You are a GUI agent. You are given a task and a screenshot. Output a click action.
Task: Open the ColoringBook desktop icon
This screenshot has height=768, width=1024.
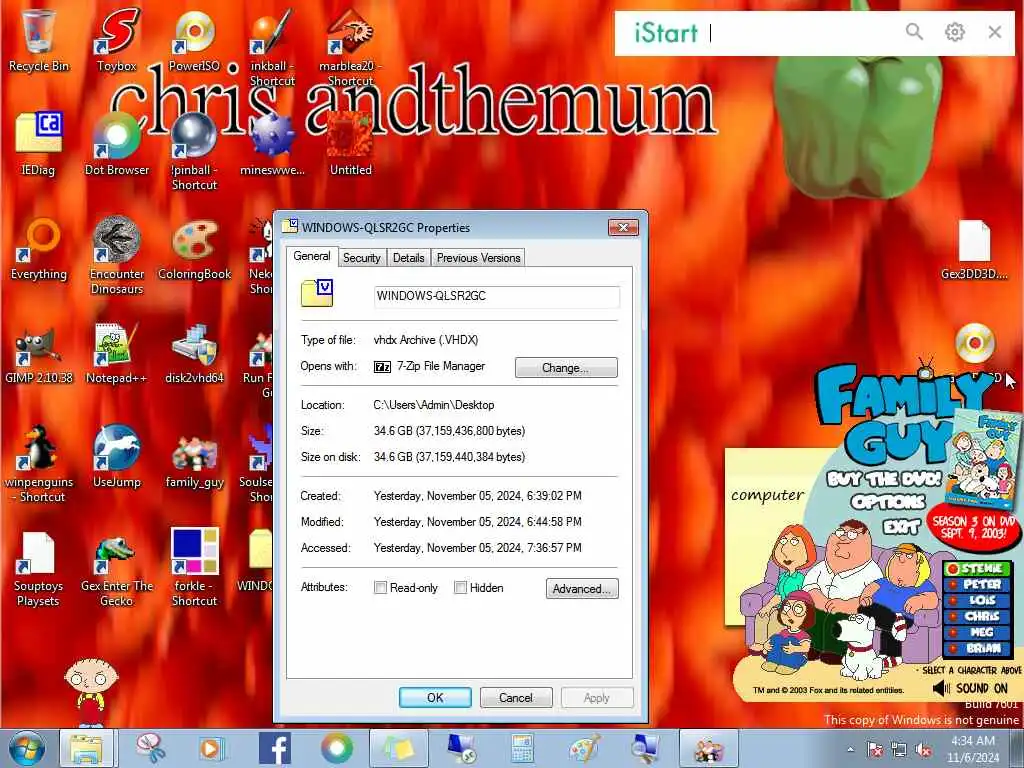[195, 249]
